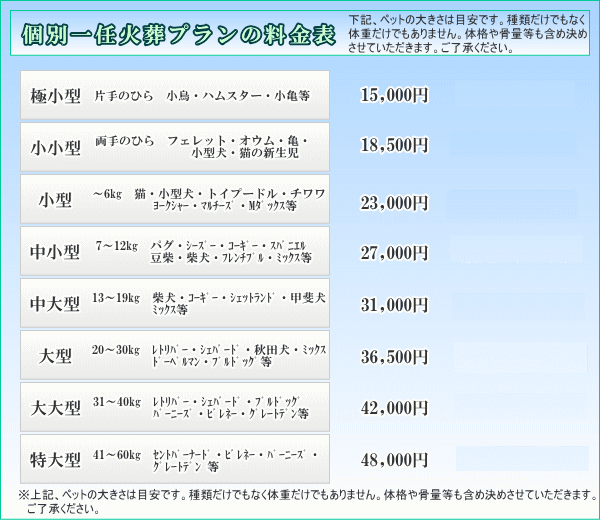600x520 pixels.
Task: Click the 大型 size label
Action: pyautogui.click(x=55, y=356)
